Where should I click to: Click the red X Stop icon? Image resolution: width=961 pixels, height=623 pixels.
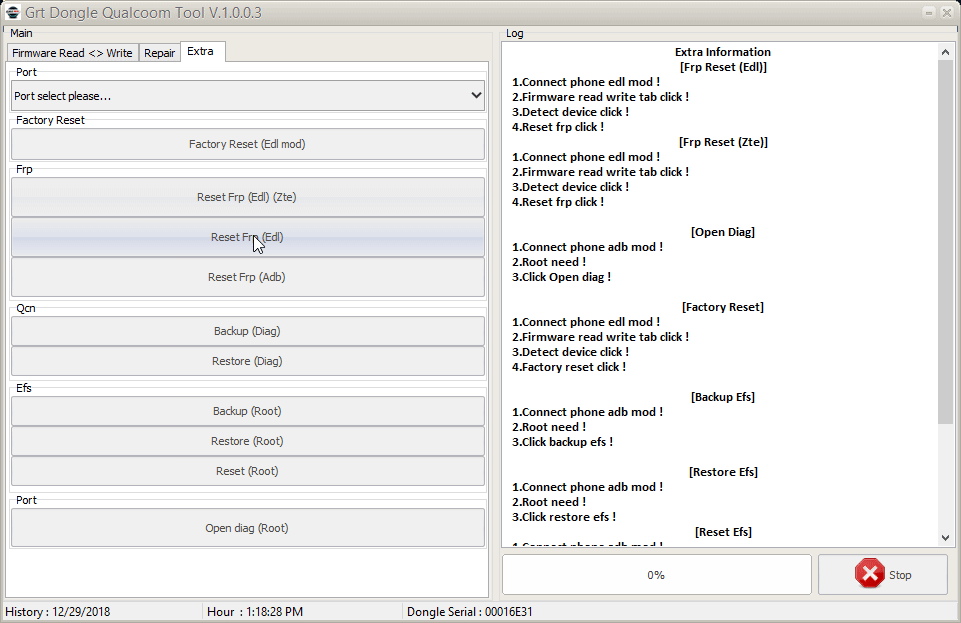(870, 574)
